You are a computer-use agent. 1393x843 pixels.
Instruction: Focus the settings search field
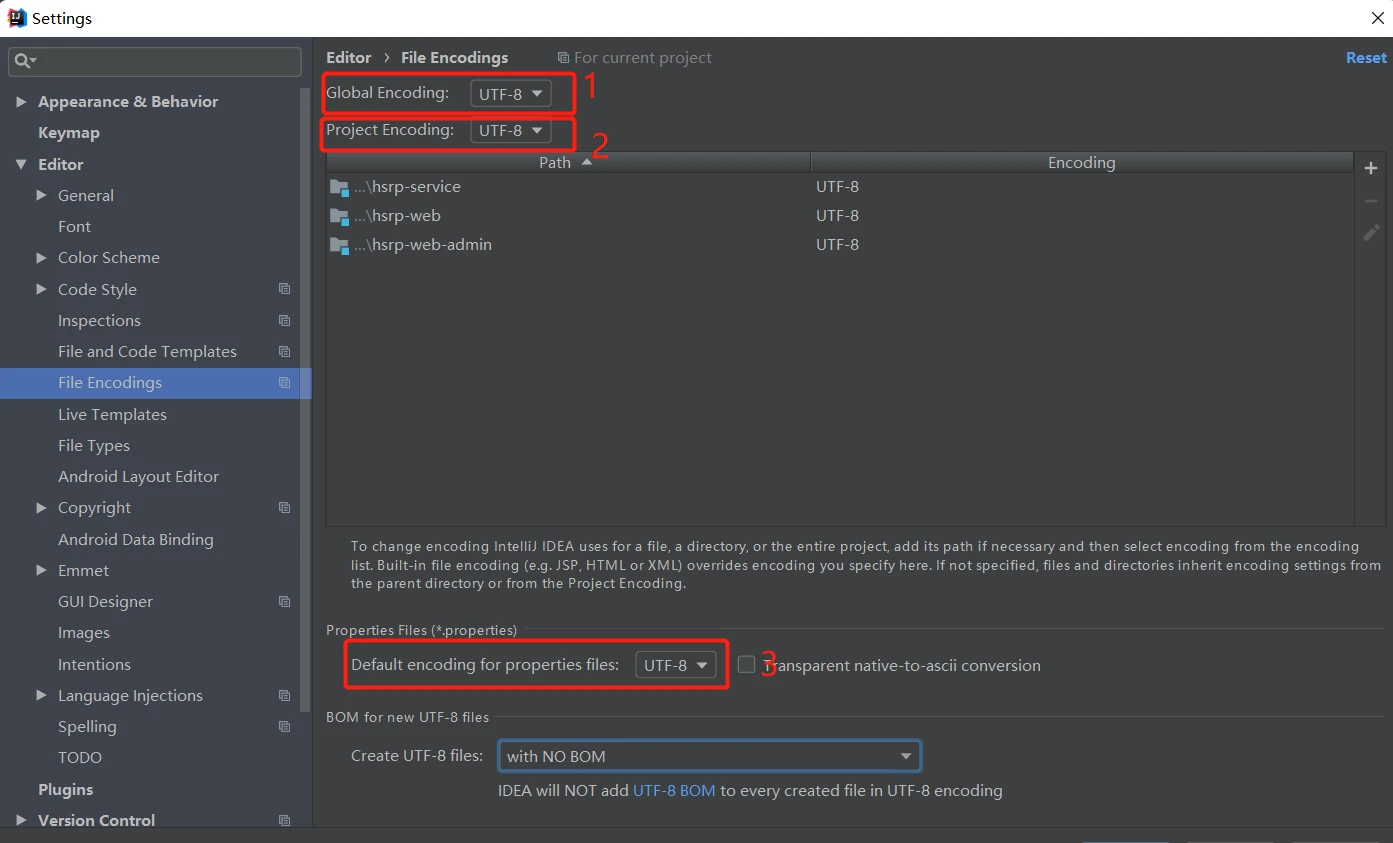pos(155,62)
